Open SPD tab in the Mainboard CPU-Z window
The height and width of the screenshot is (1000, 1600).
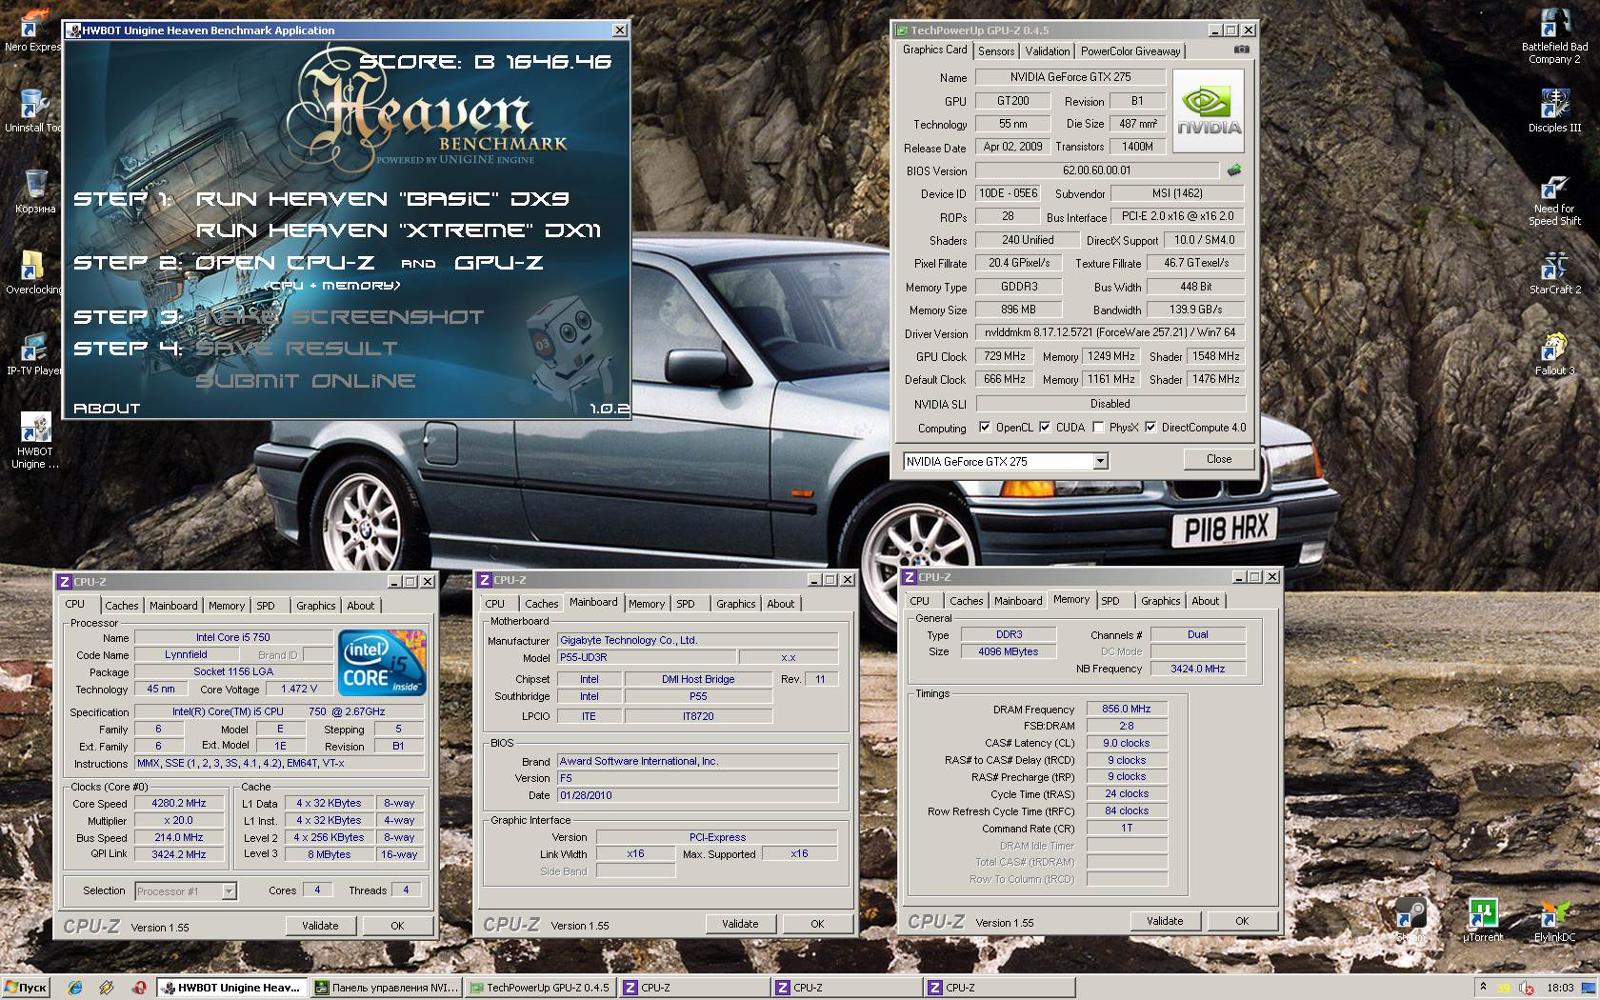tap(685, 604)
